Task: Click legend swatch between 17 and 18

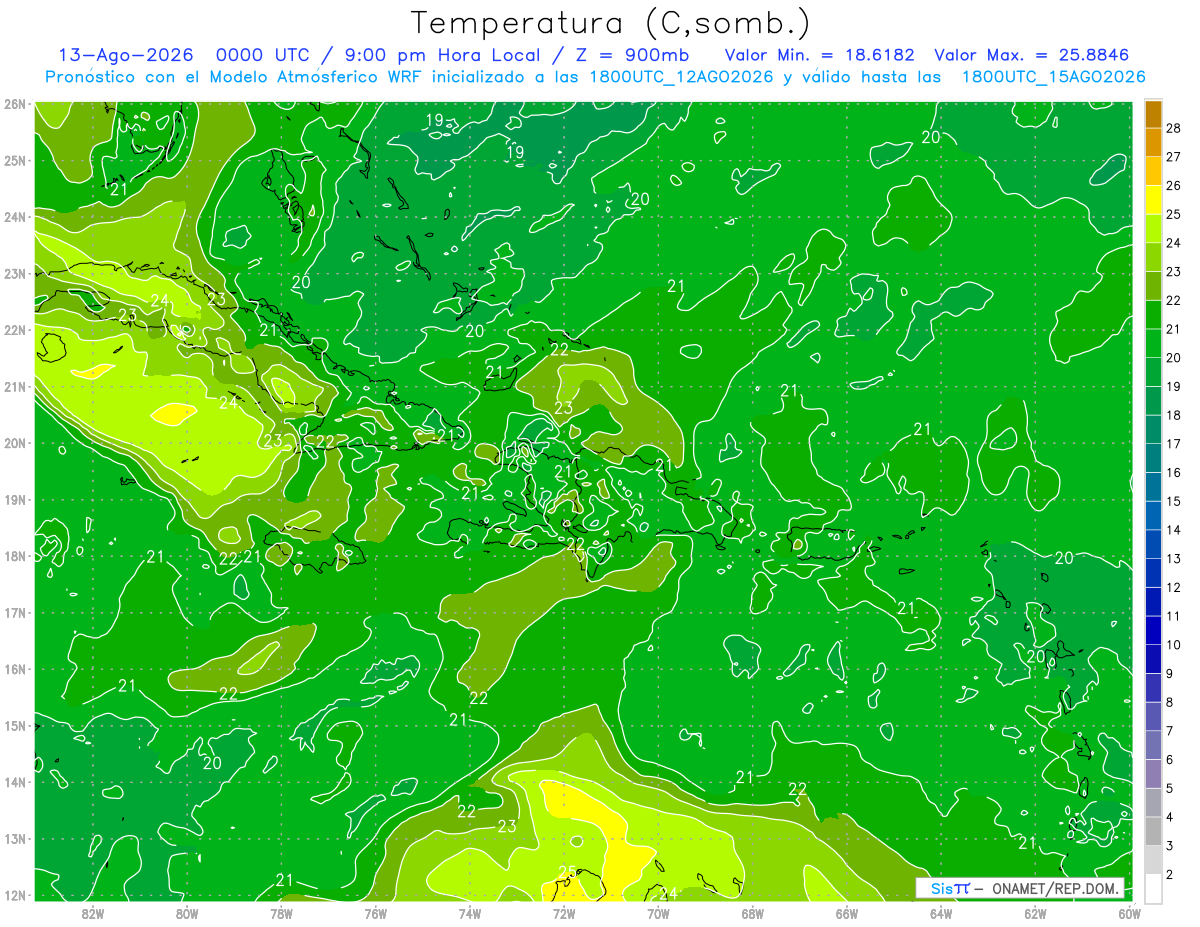Action: (x=1153, y=429)
